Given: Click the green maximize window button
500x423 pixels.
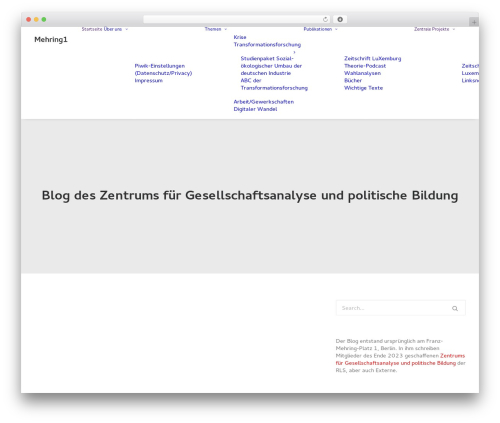Looking at the screenshot, I should coord(44,19).
